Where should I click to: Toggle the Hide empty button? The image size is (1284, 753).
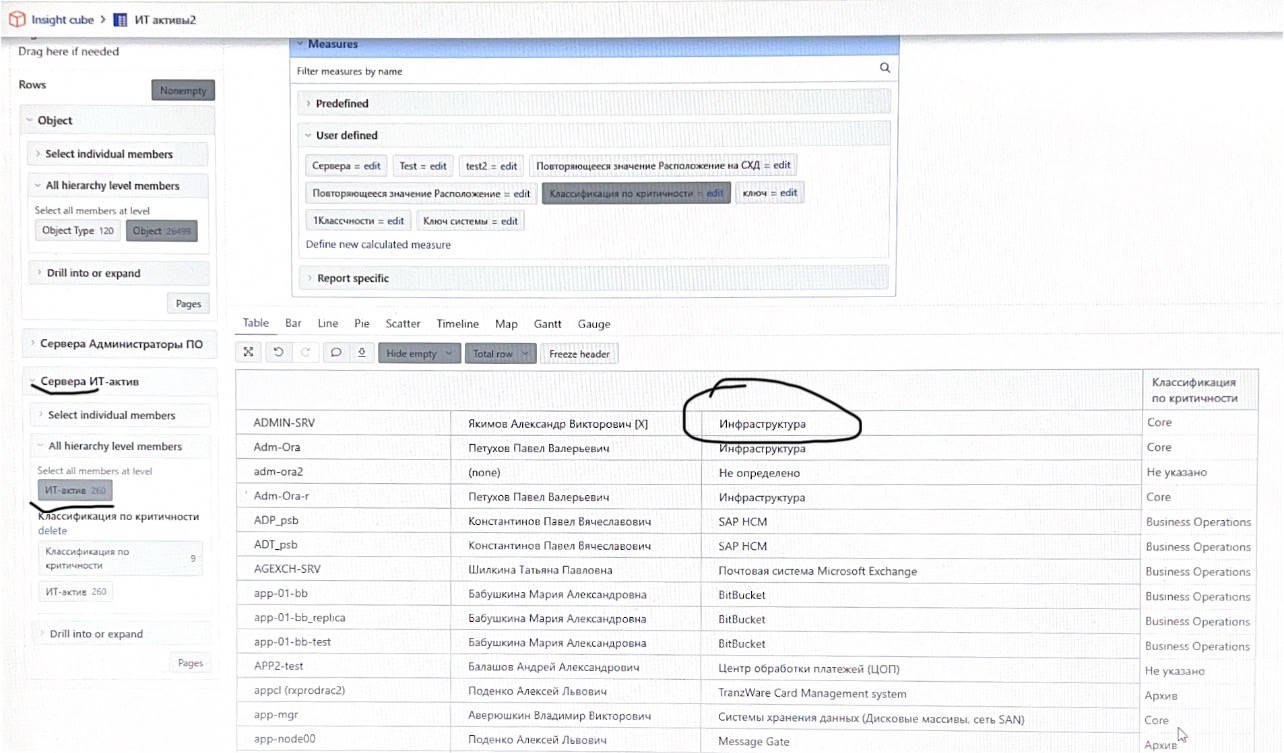[x=418, y=354]
